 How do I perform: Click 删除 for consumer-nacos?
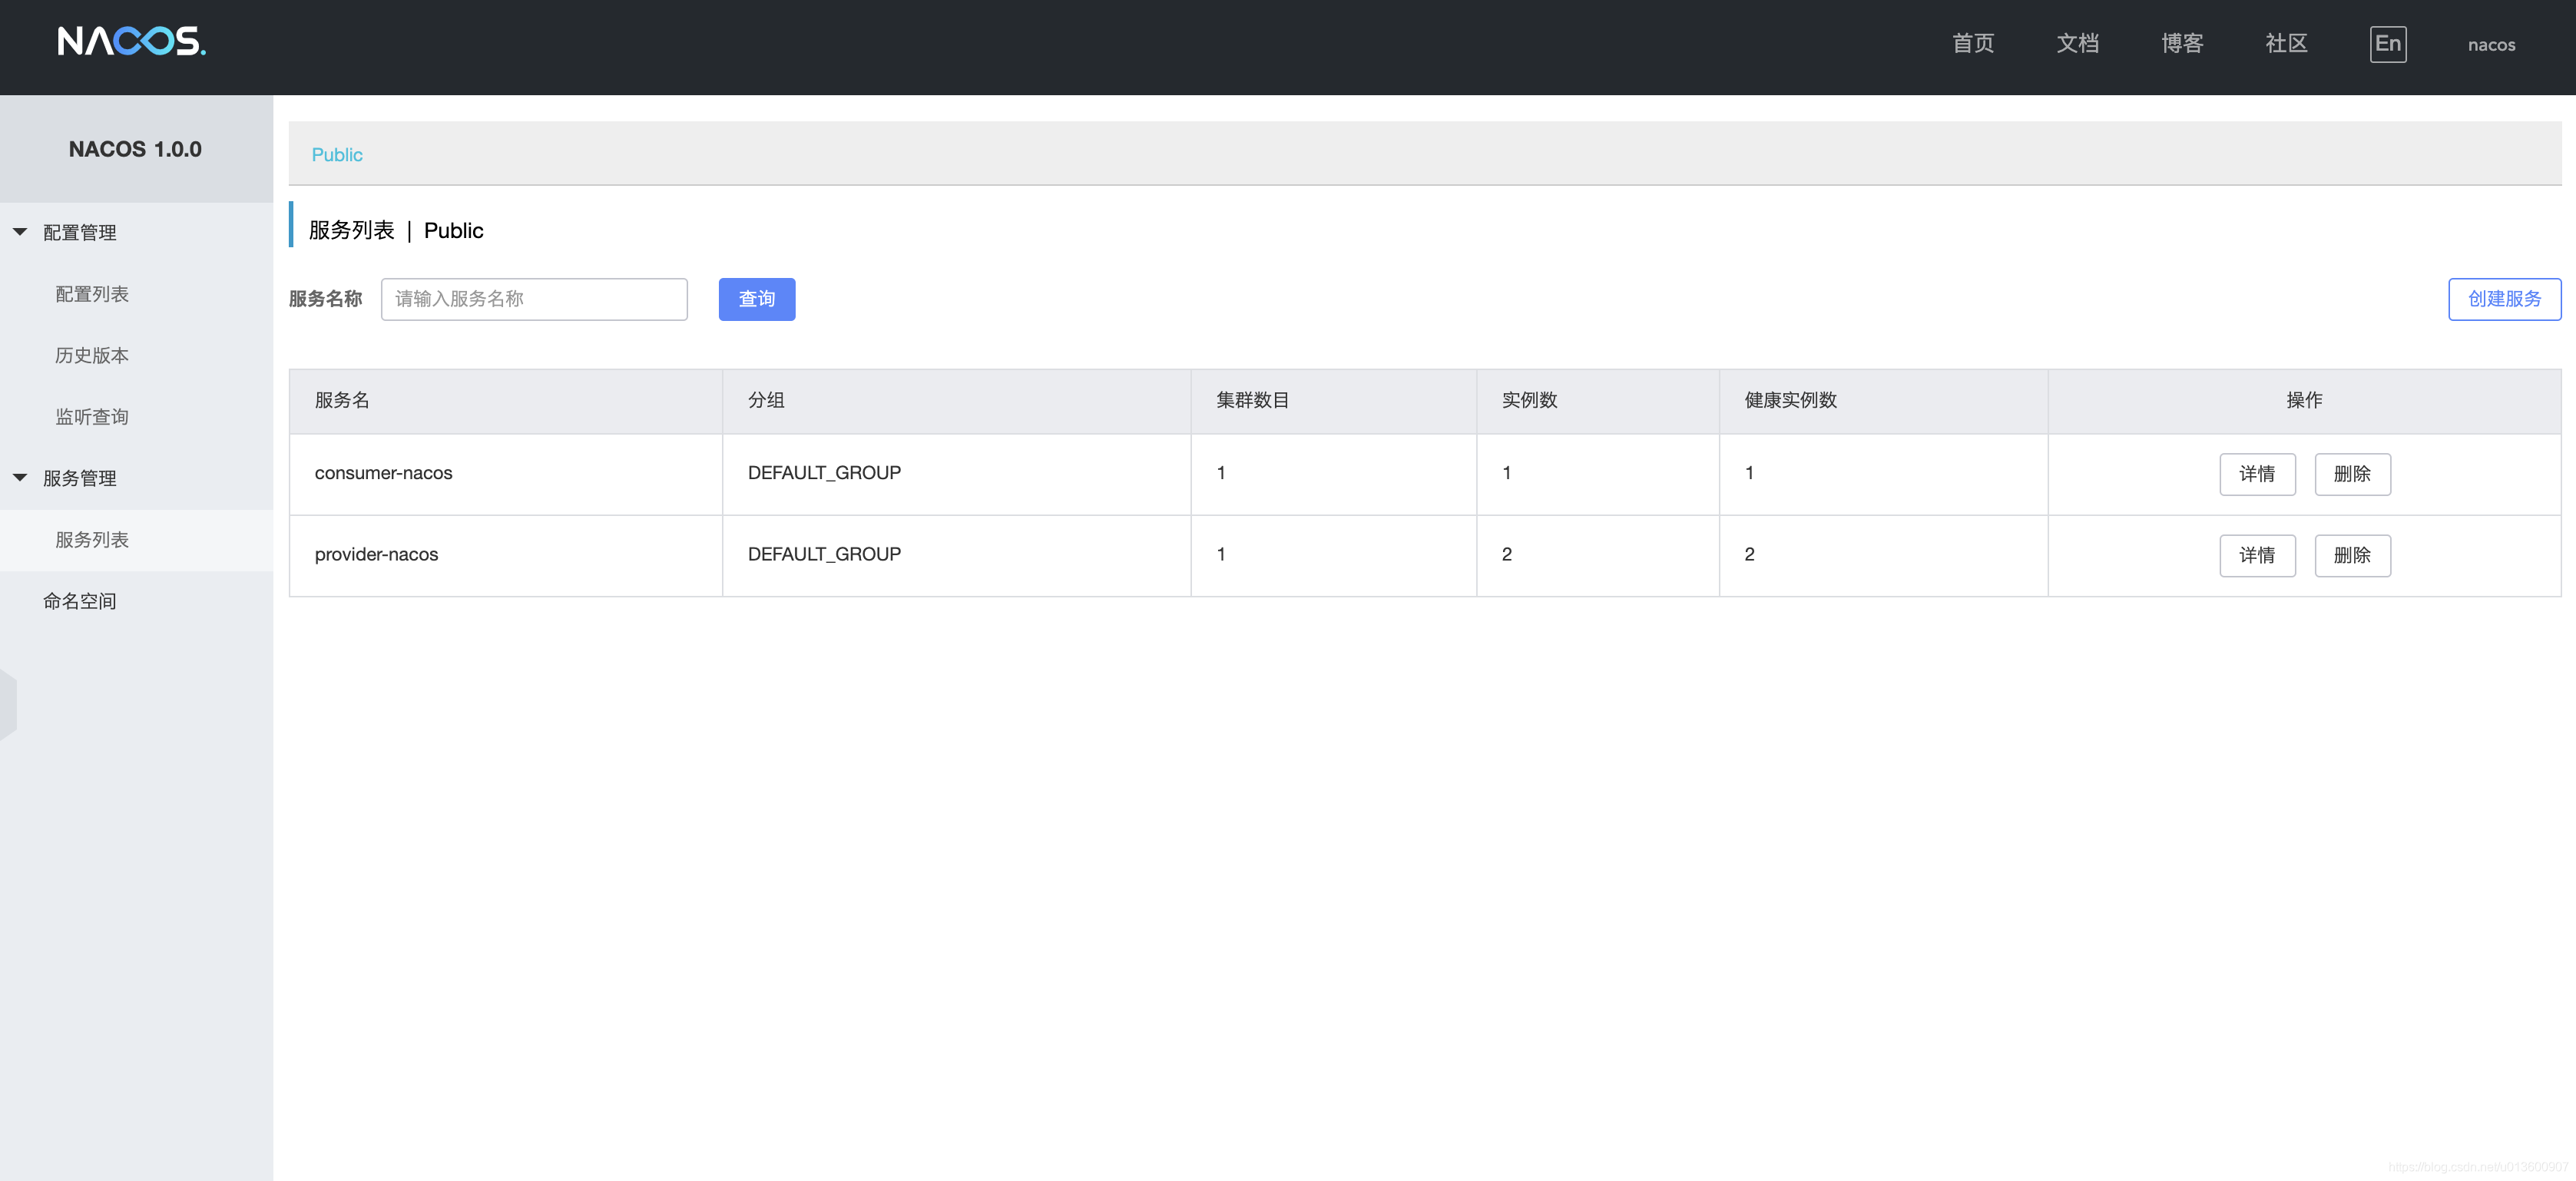click(2352, 474)
